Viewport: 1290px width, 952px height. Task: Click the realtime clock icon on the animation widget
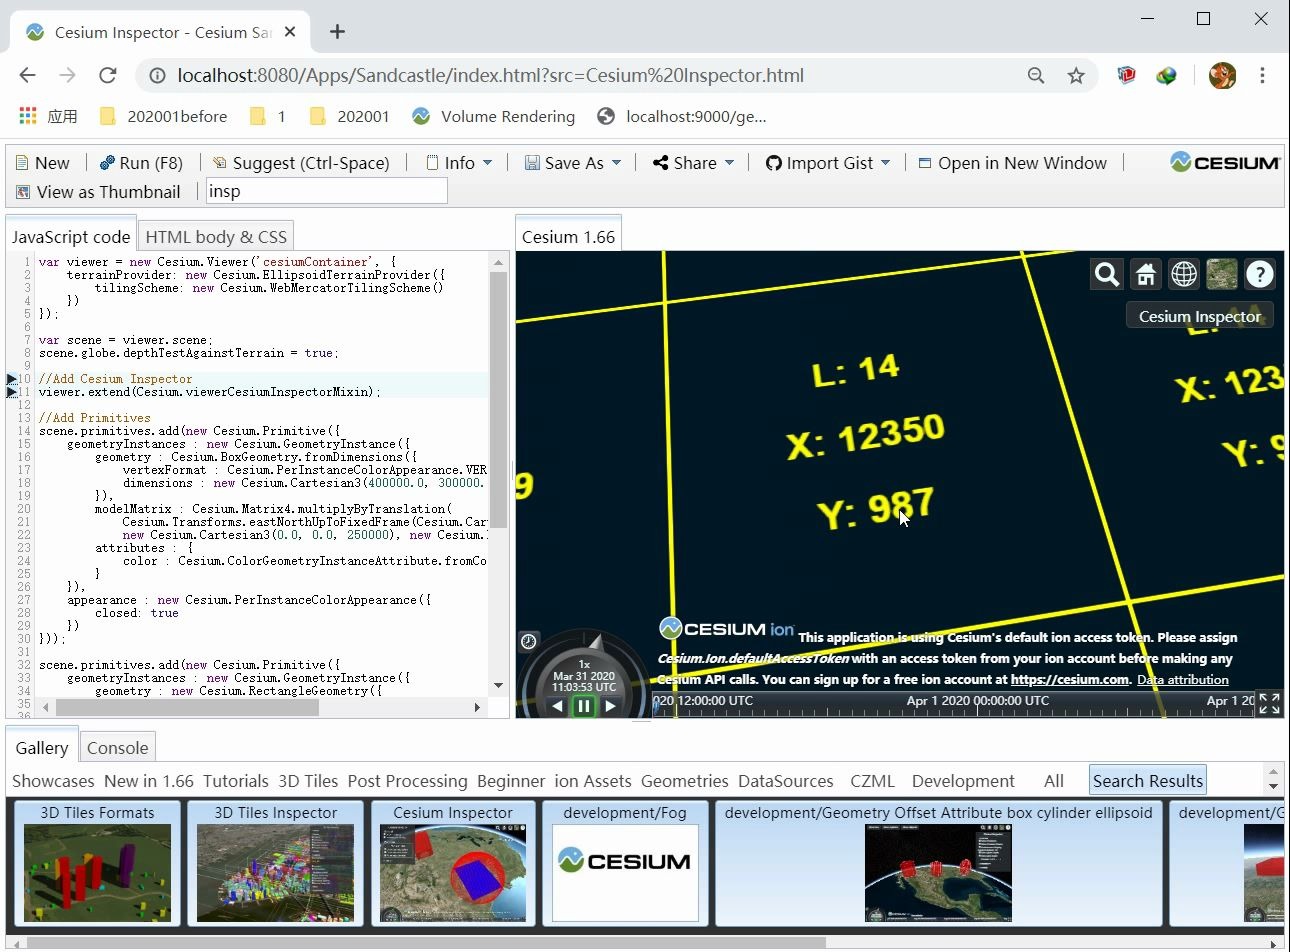pyautogui.click(x=529, y=642)
